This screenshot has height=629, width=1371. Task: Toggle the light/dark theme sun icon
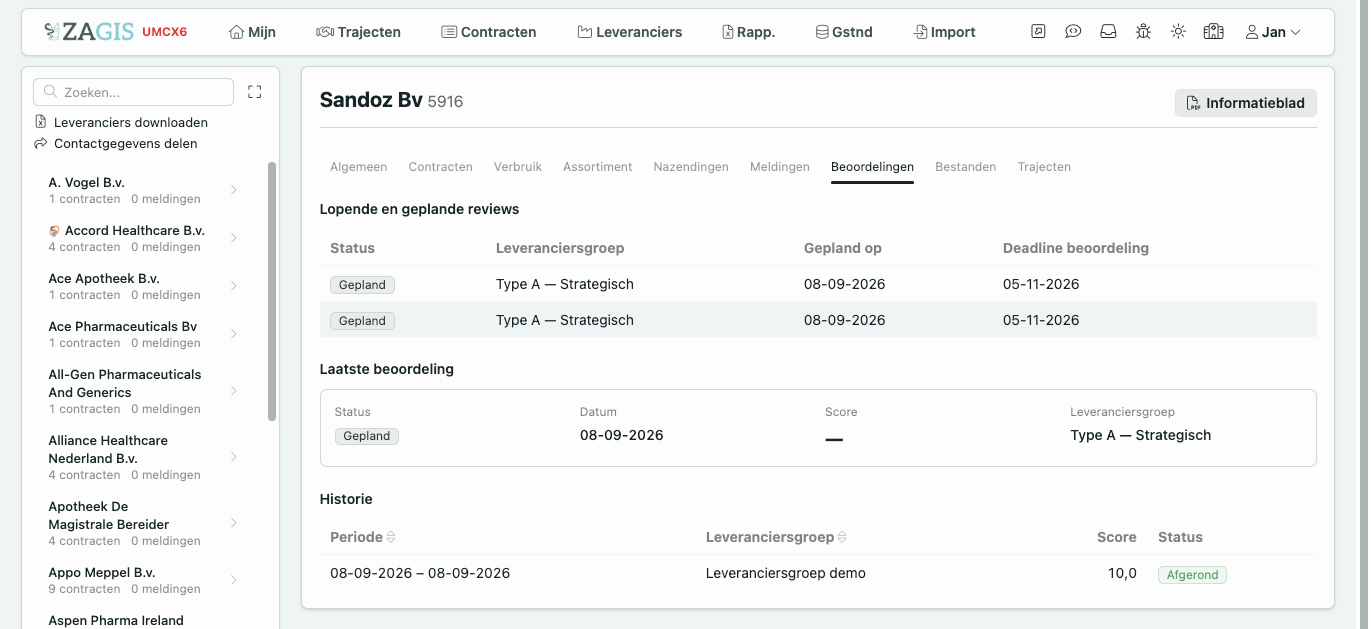[x=1178, y=32]
